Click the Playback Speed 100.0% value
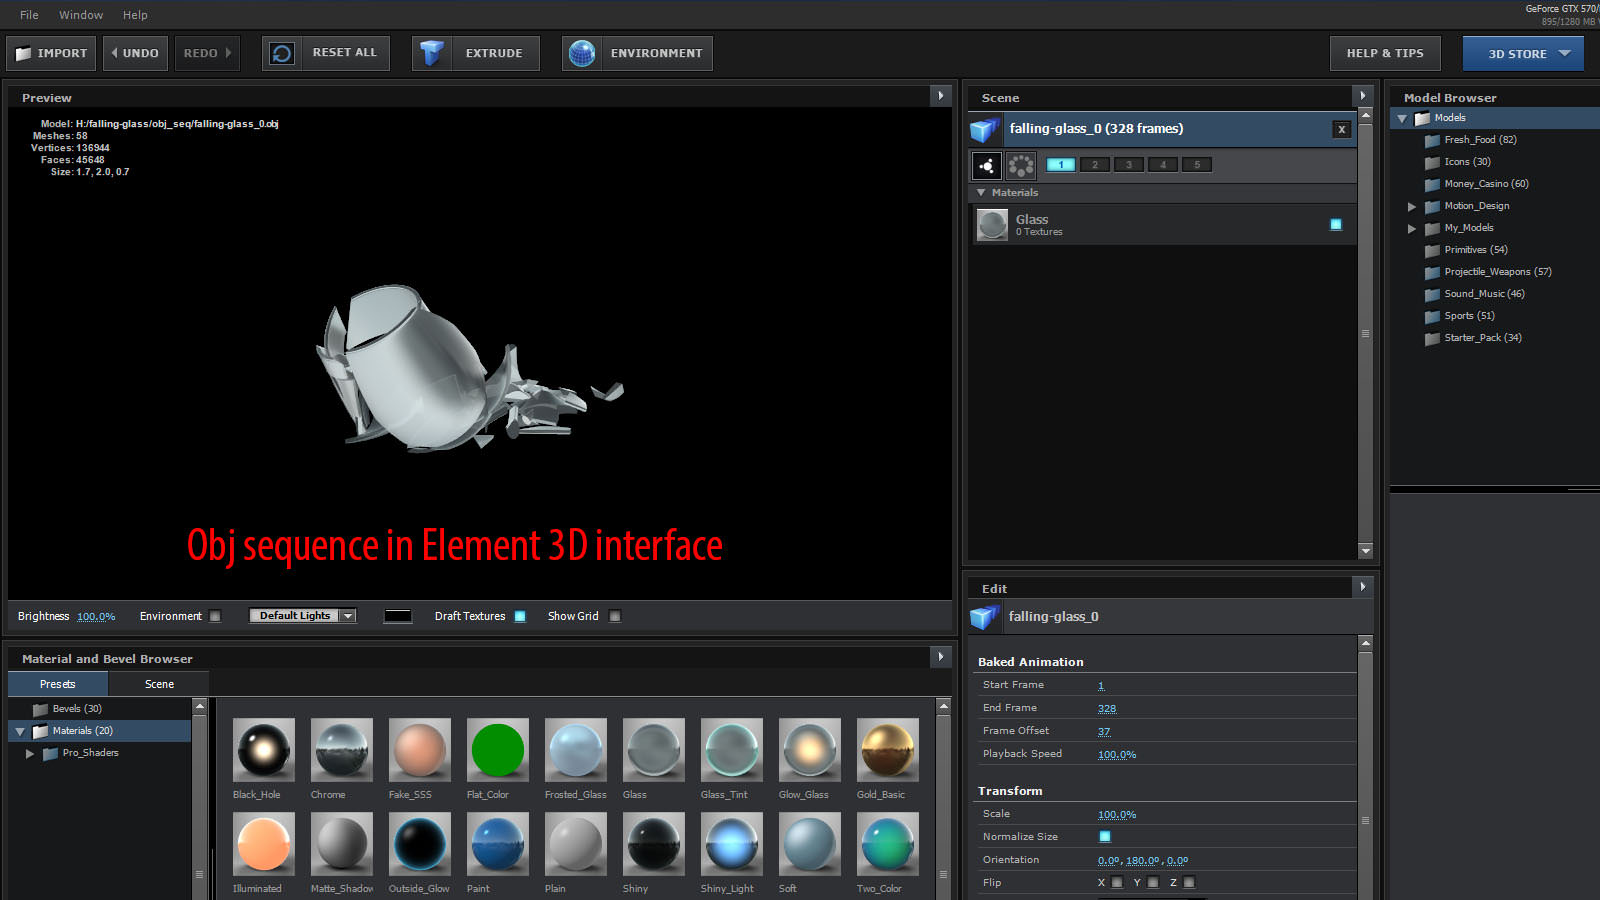 (1117, 754)
